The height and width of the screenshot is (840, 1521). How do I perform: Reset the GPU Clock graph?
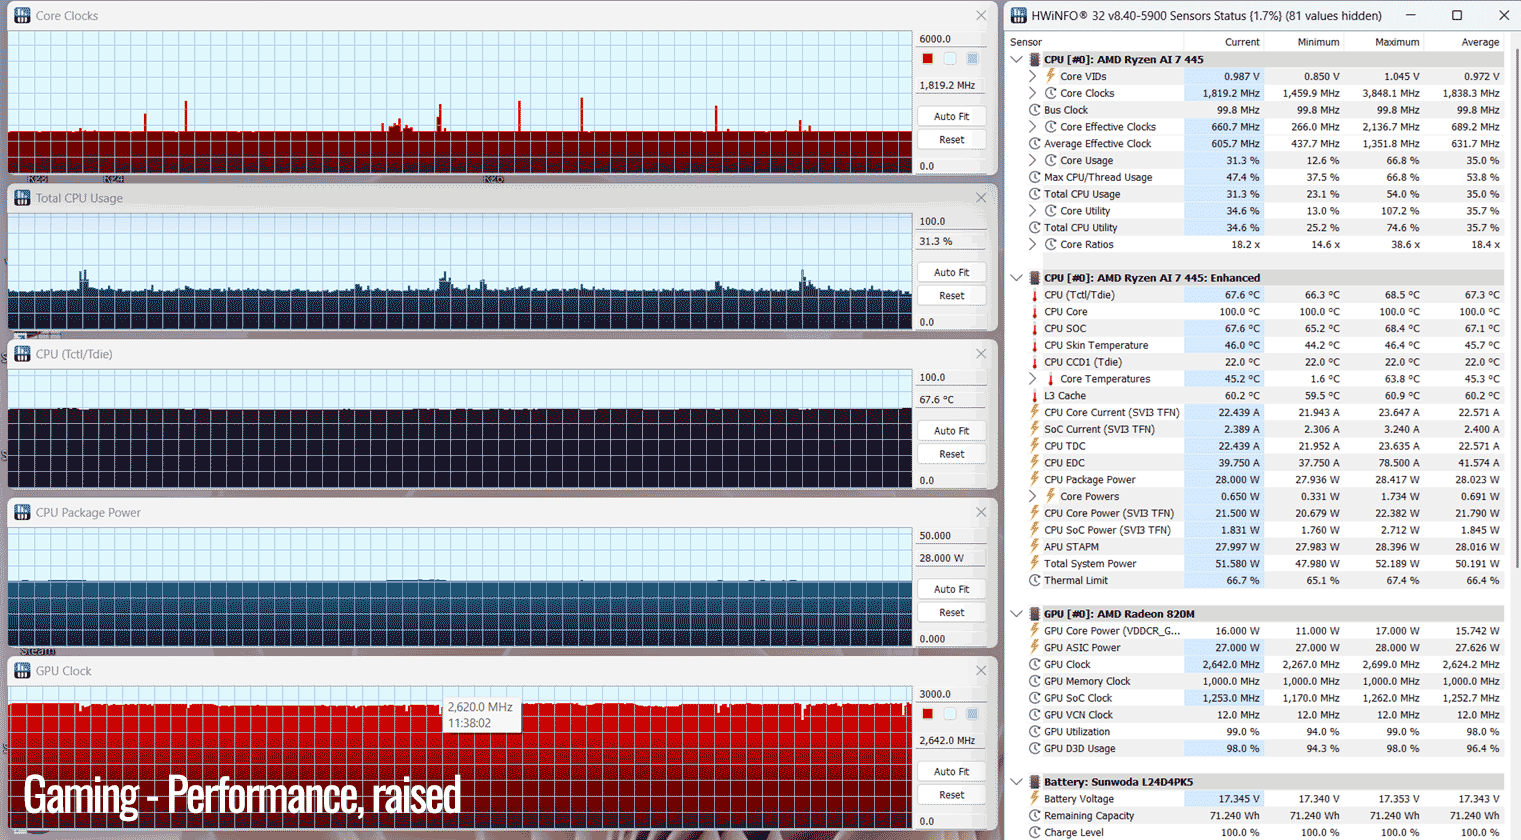tap(951, 795)
